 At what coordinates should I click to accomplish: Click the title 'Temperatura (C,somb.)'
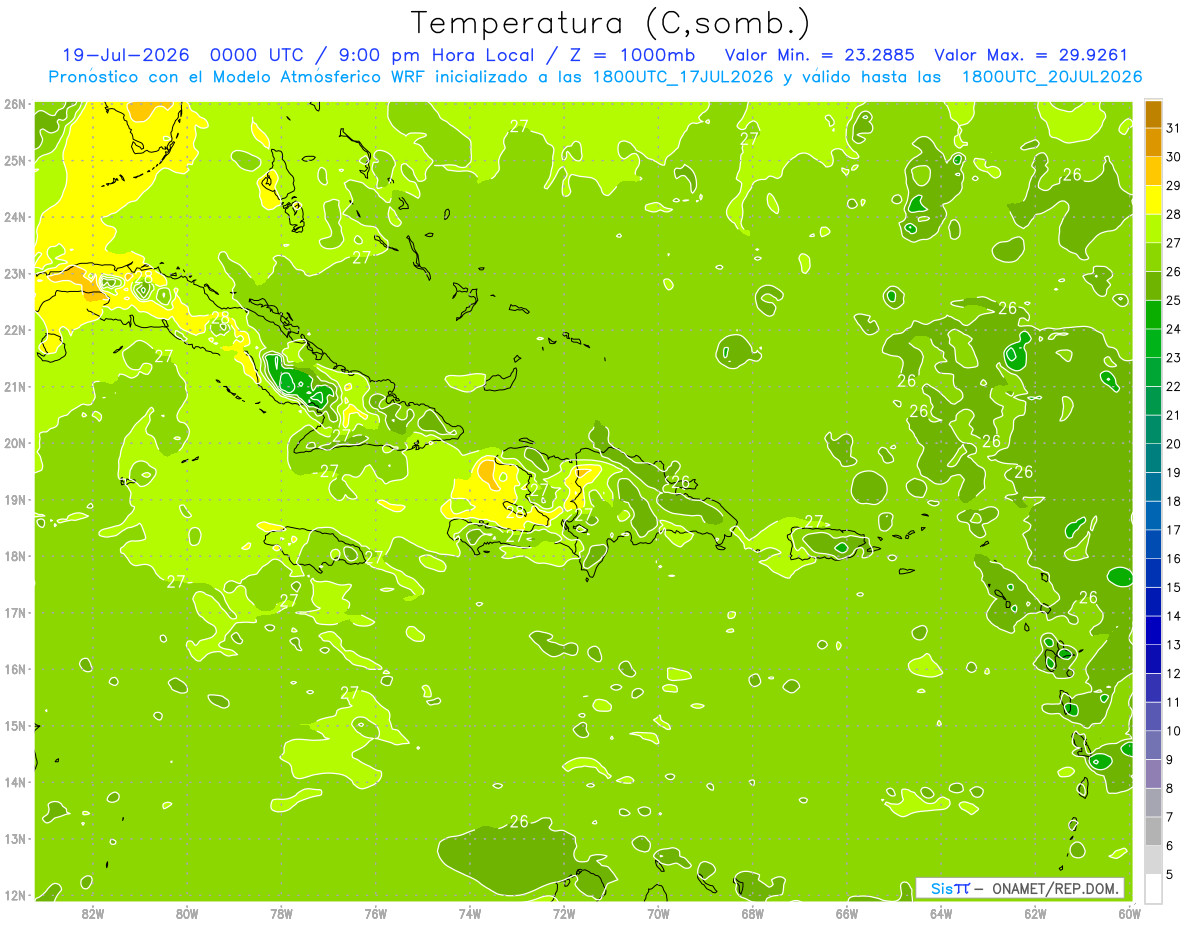pos(610,23)
